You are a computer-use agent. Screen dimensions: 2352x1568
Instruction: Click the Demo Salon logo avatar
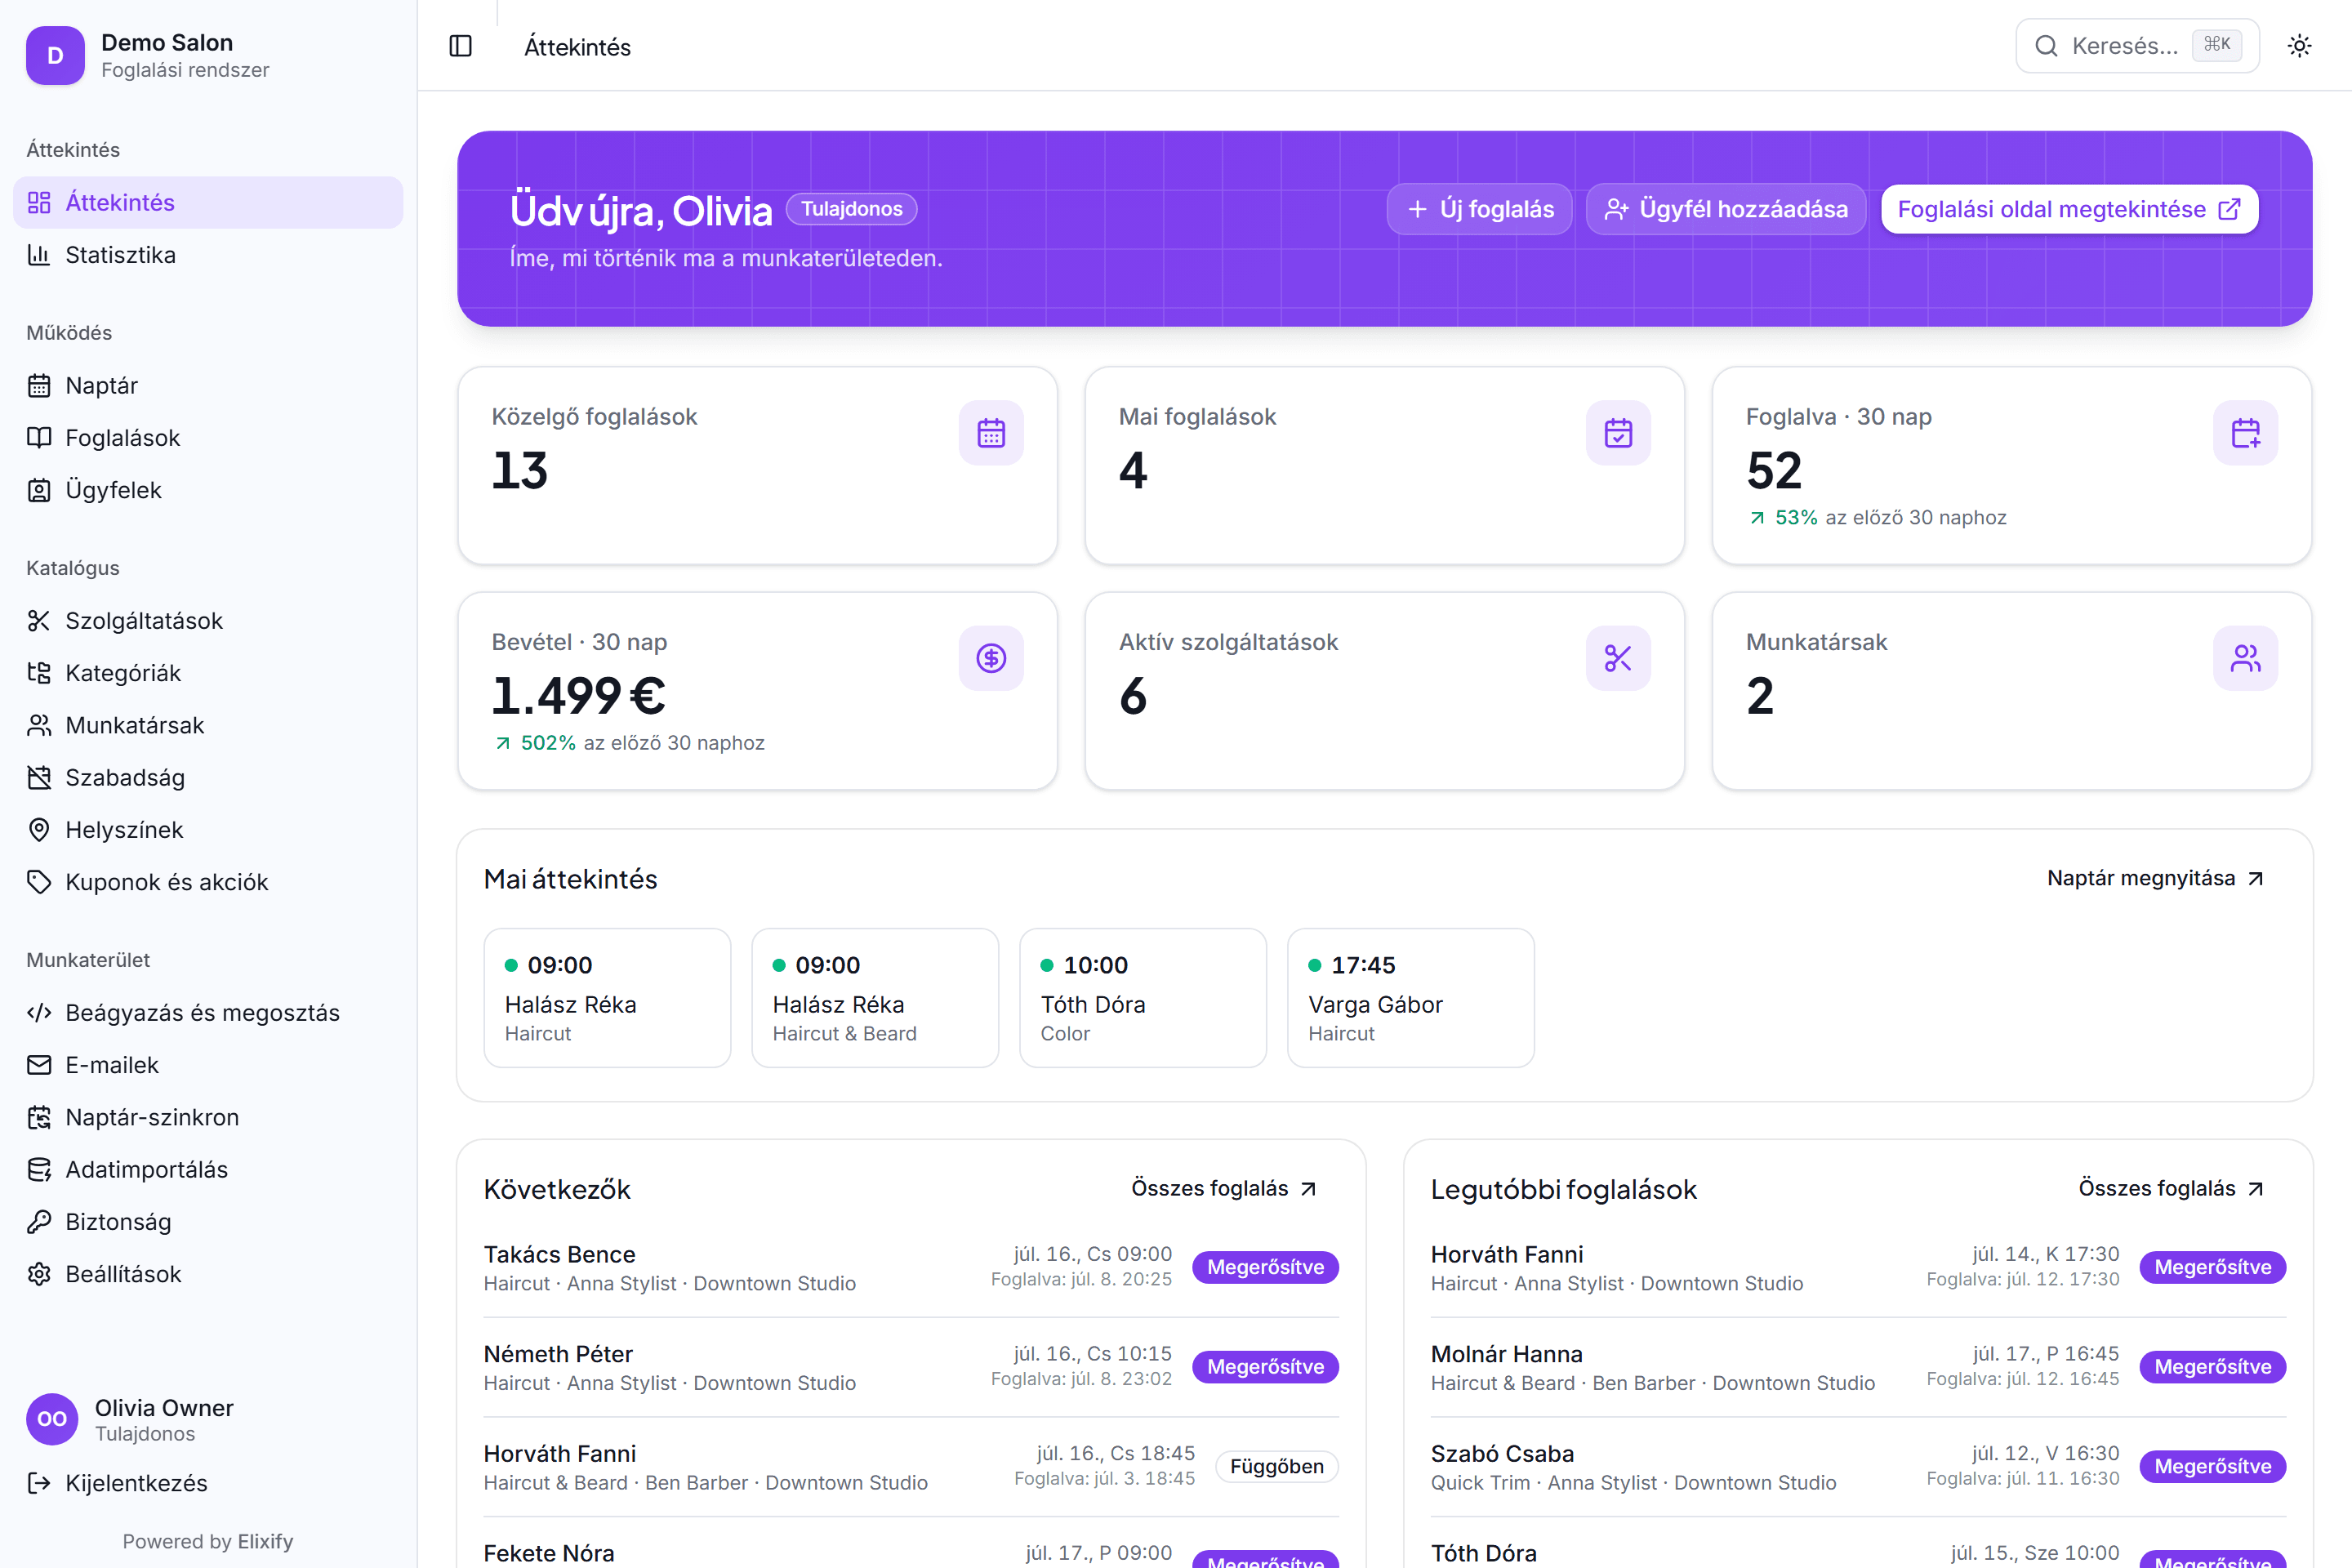pos(55,55)
